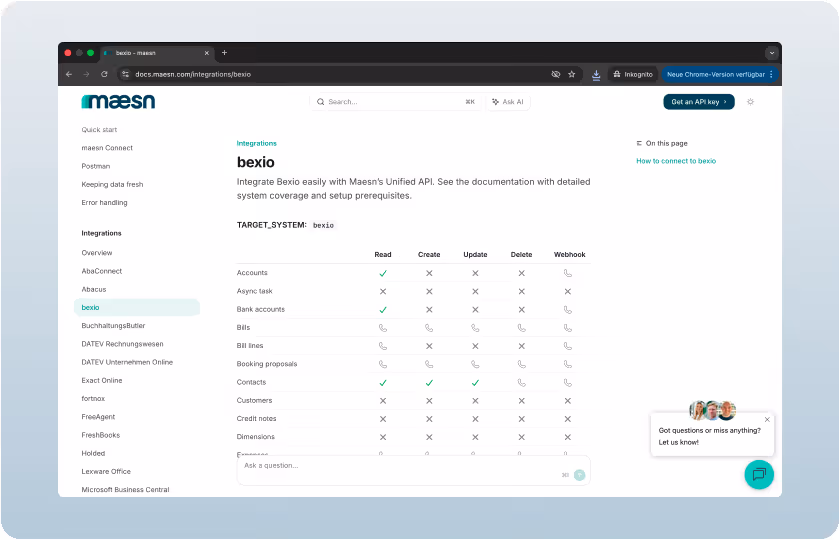This screenshot has width=840, height=540.
Task: Open the Chrome tab list dropdown arrow
Action: [x=772, y=53]
